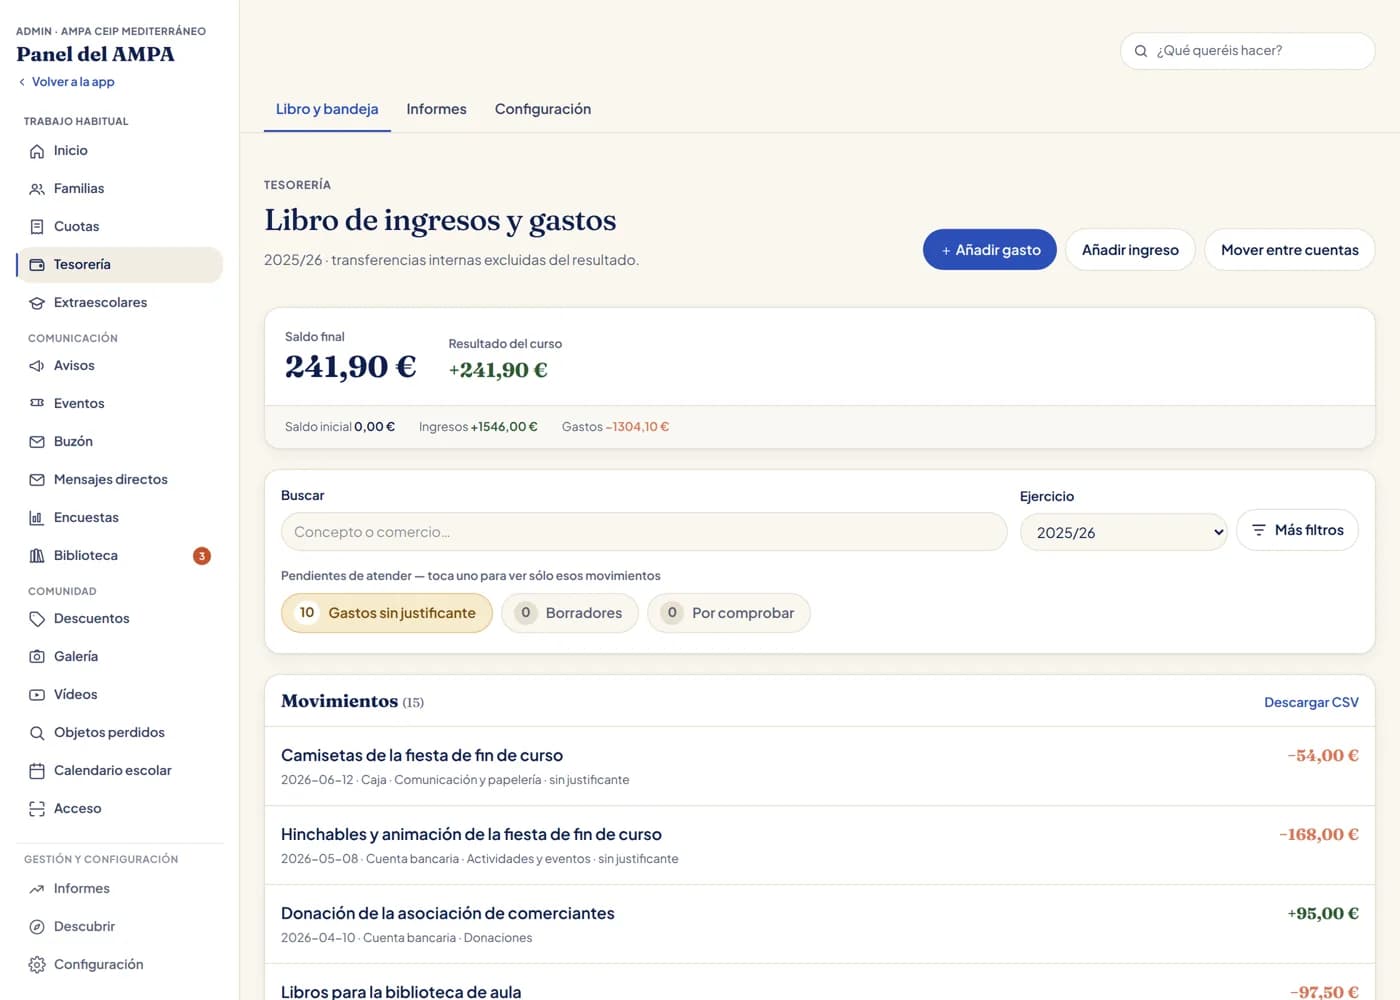Open the Hinchables y animación movement row

coord(820,845)
